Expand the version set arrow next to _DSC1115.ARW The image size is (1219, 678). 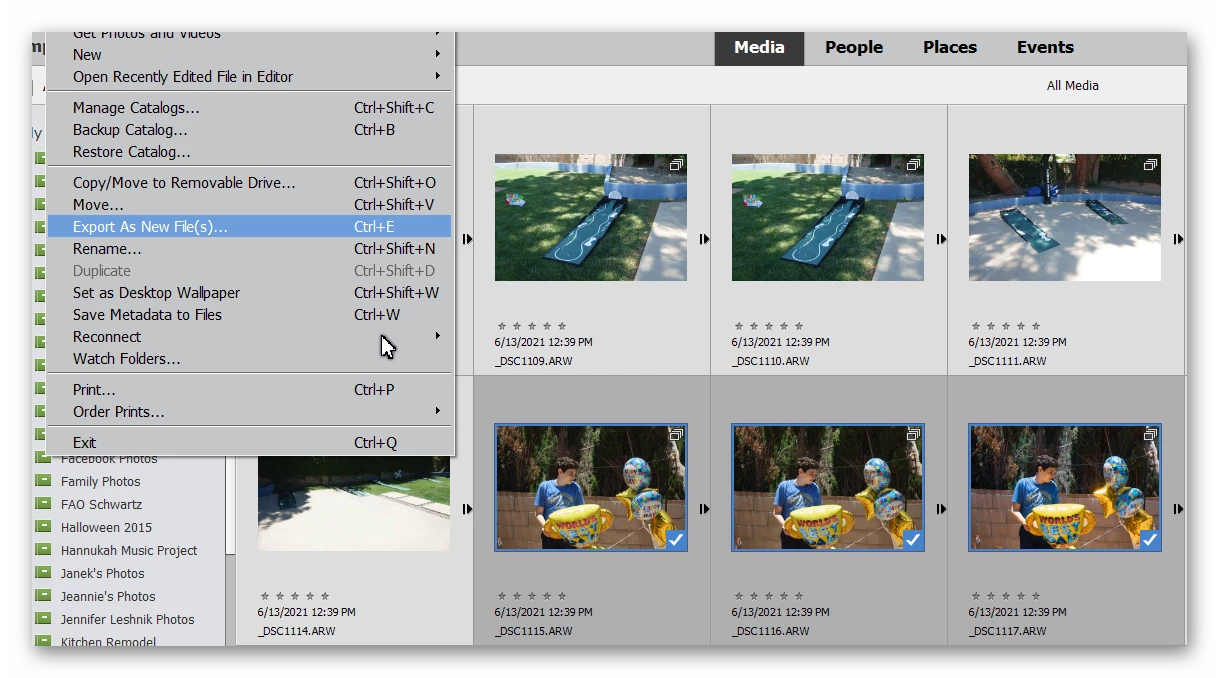(704, 509)
